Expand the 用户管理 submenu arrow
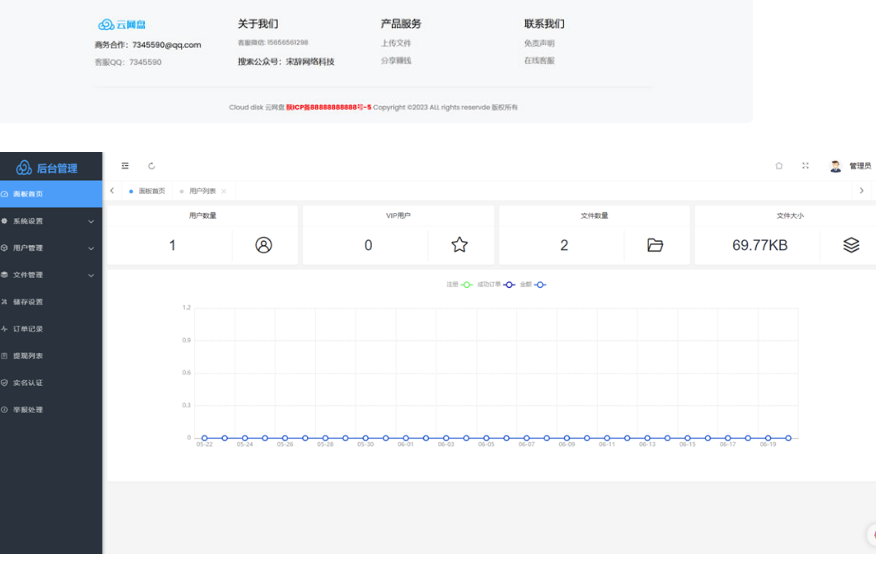The height and width of the screenshot is (576, 876). point(91,249)
